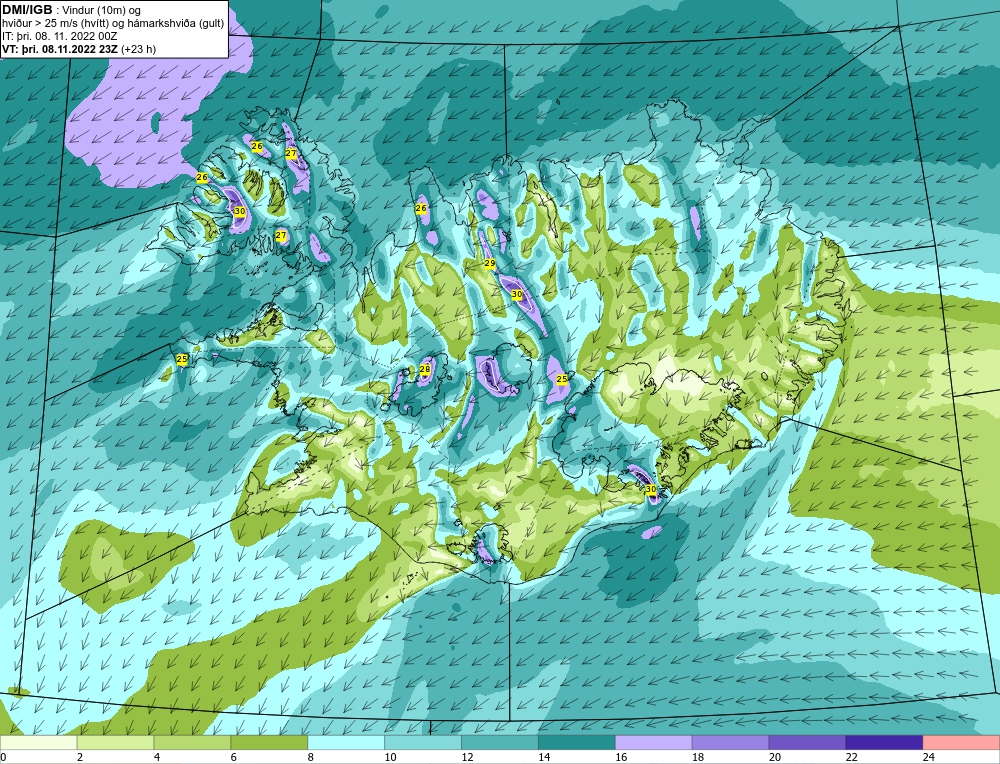Viewport: 1000px width, 764px height.
Task: Click the 2–4 m/s light green swatch
Action: (115, 743)
